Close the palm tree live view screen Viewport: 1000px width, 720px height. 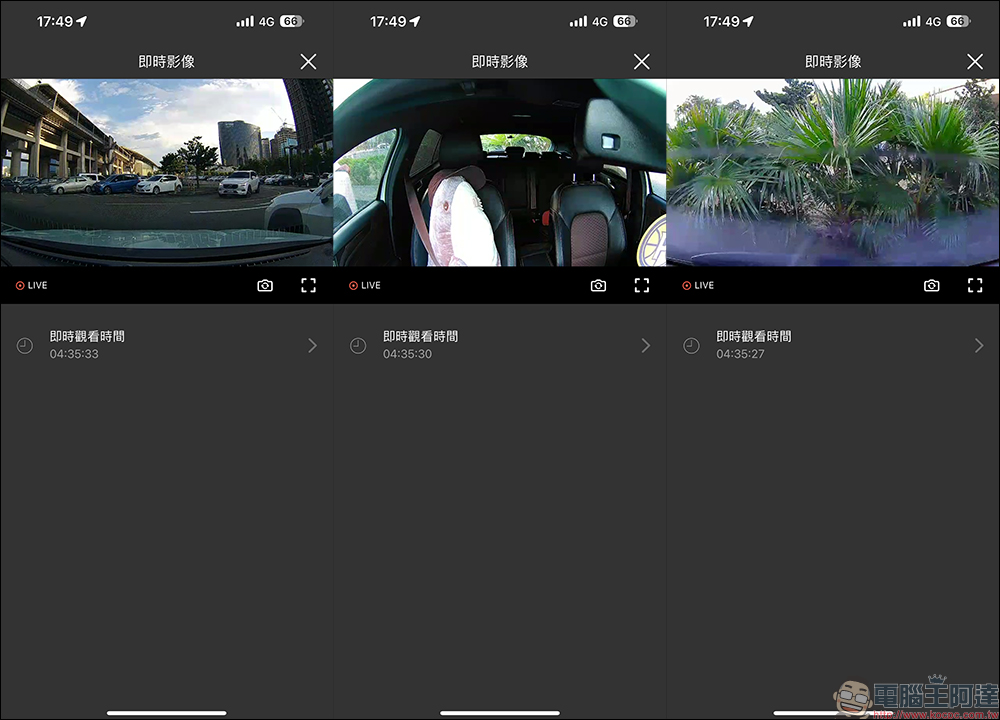click(x=975, y=62)
